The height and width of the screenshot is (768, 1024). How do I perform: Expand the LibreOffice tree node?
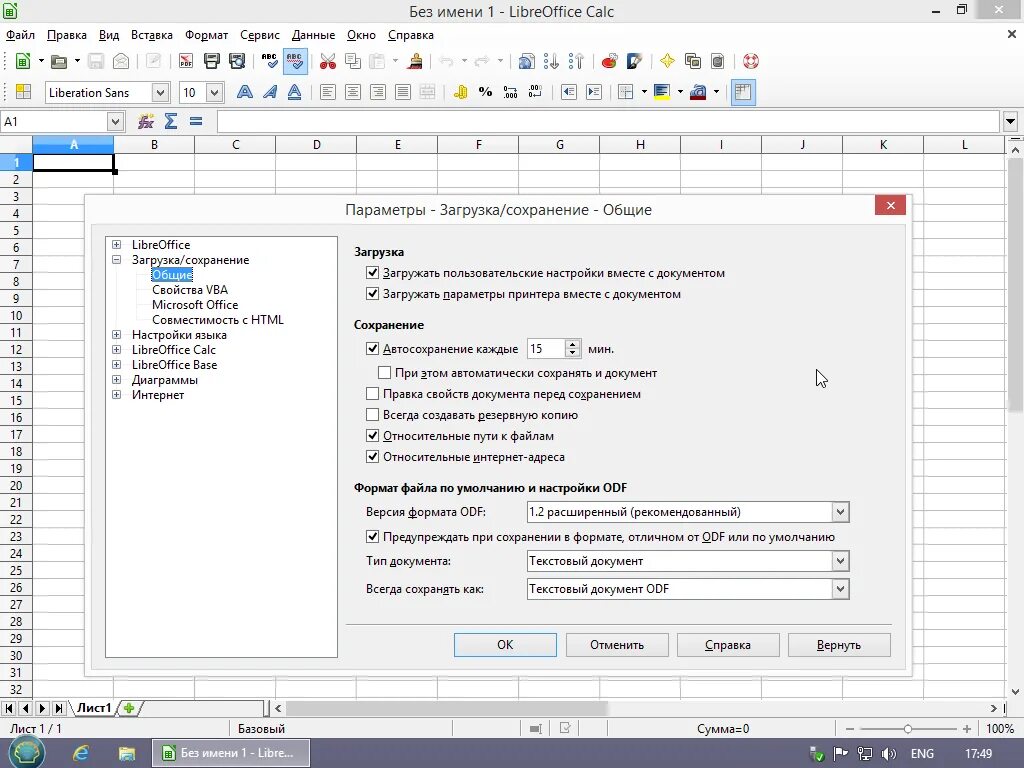pyautogui.click(x=116, y=245)
